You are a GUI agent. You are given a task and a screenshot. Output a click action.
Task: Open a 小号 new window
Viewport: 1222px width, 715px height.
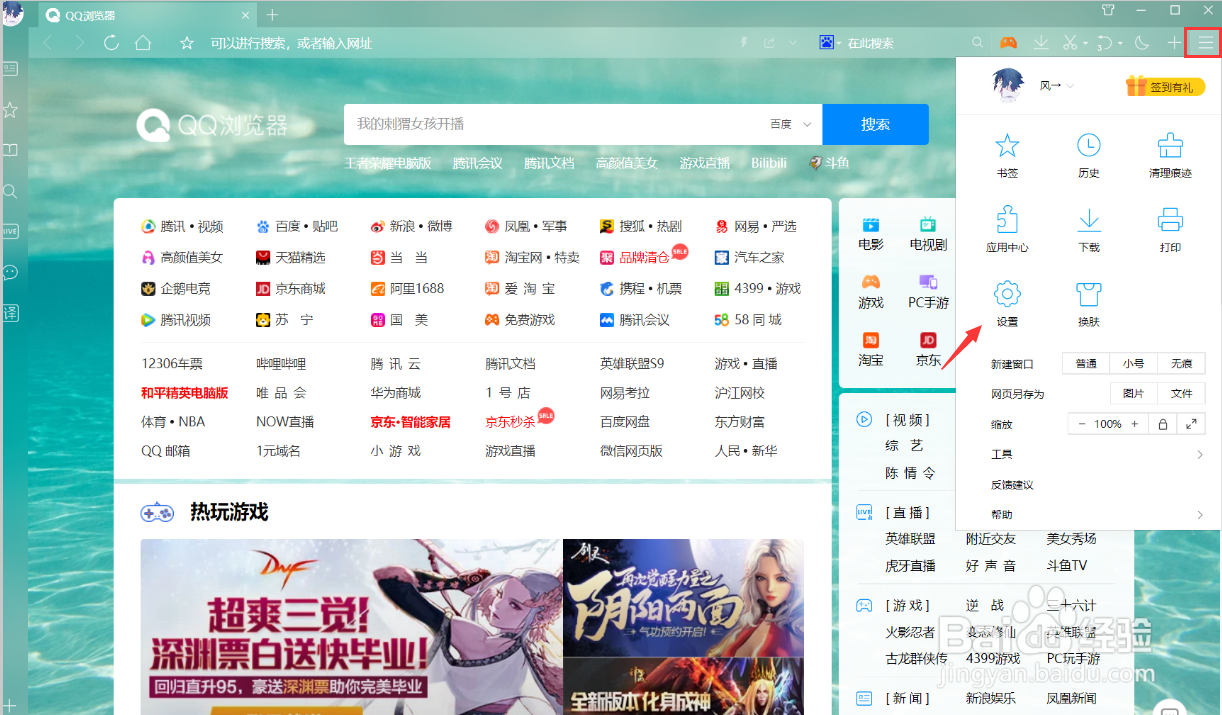coord(1134,364)
